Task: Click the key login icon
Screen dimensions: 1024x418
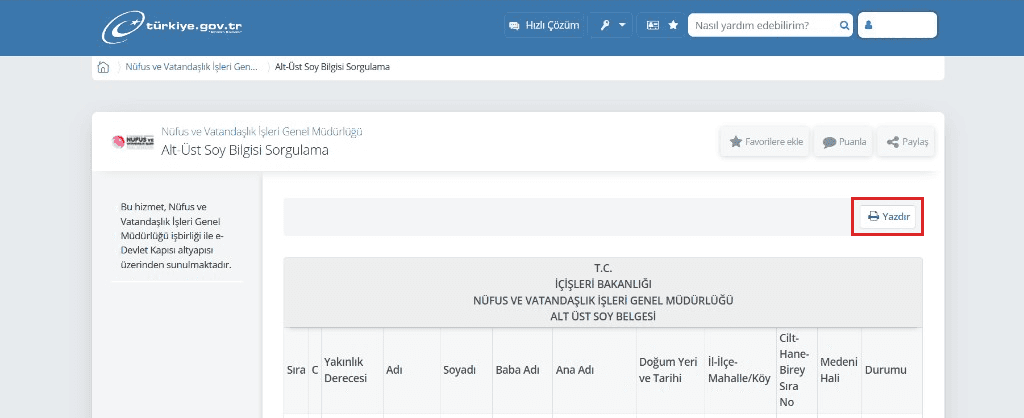Action: coord(605,25)
